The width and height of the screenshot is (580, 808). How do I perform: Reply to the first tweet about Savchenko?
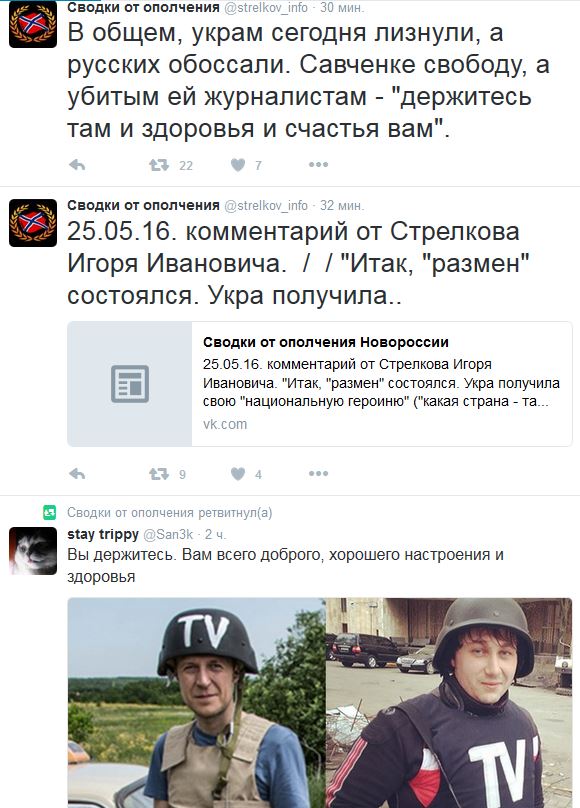pos(77,165)
